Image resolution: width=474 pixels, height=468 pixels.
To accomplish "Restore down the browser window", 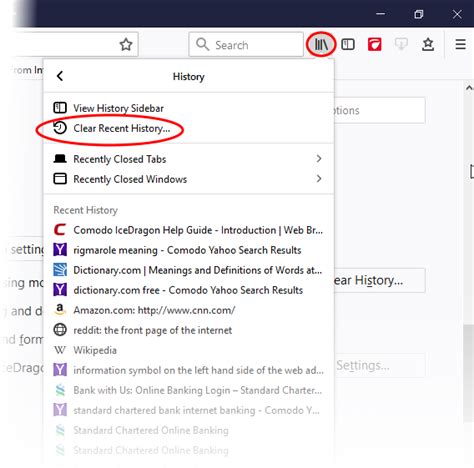I will 419,14.
